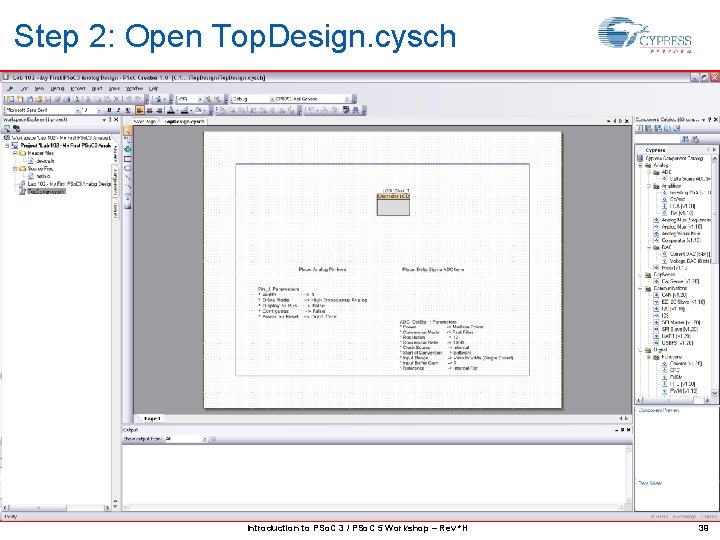Align text left in formatting toolbar

pos(140,110)
